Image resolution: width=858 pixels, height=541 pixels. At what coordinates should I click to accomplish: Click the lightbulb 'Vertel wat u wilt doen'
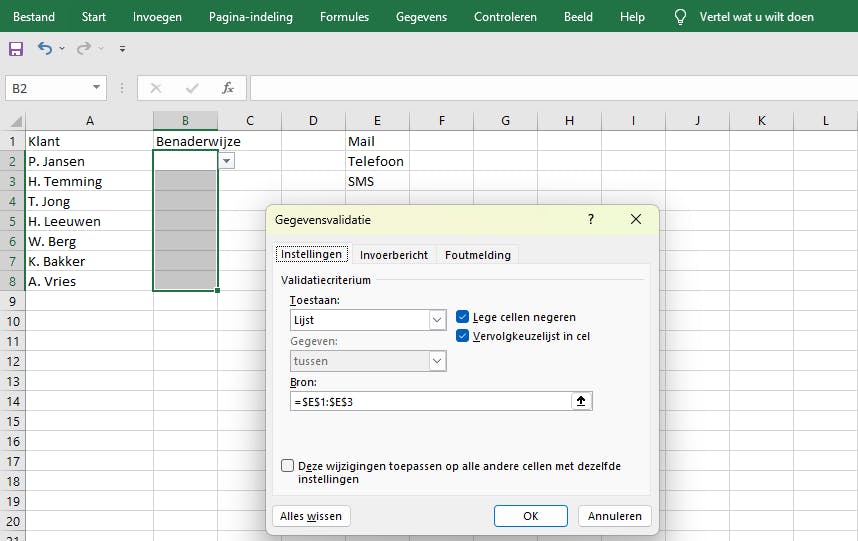coord(681,17)
